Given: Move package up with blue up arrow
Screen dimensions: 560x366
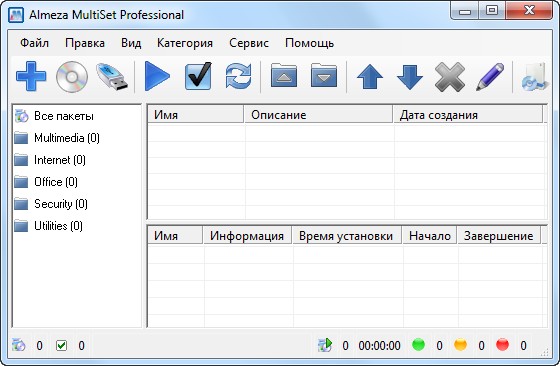Looking at the screenshot, I should coord(370,77).
